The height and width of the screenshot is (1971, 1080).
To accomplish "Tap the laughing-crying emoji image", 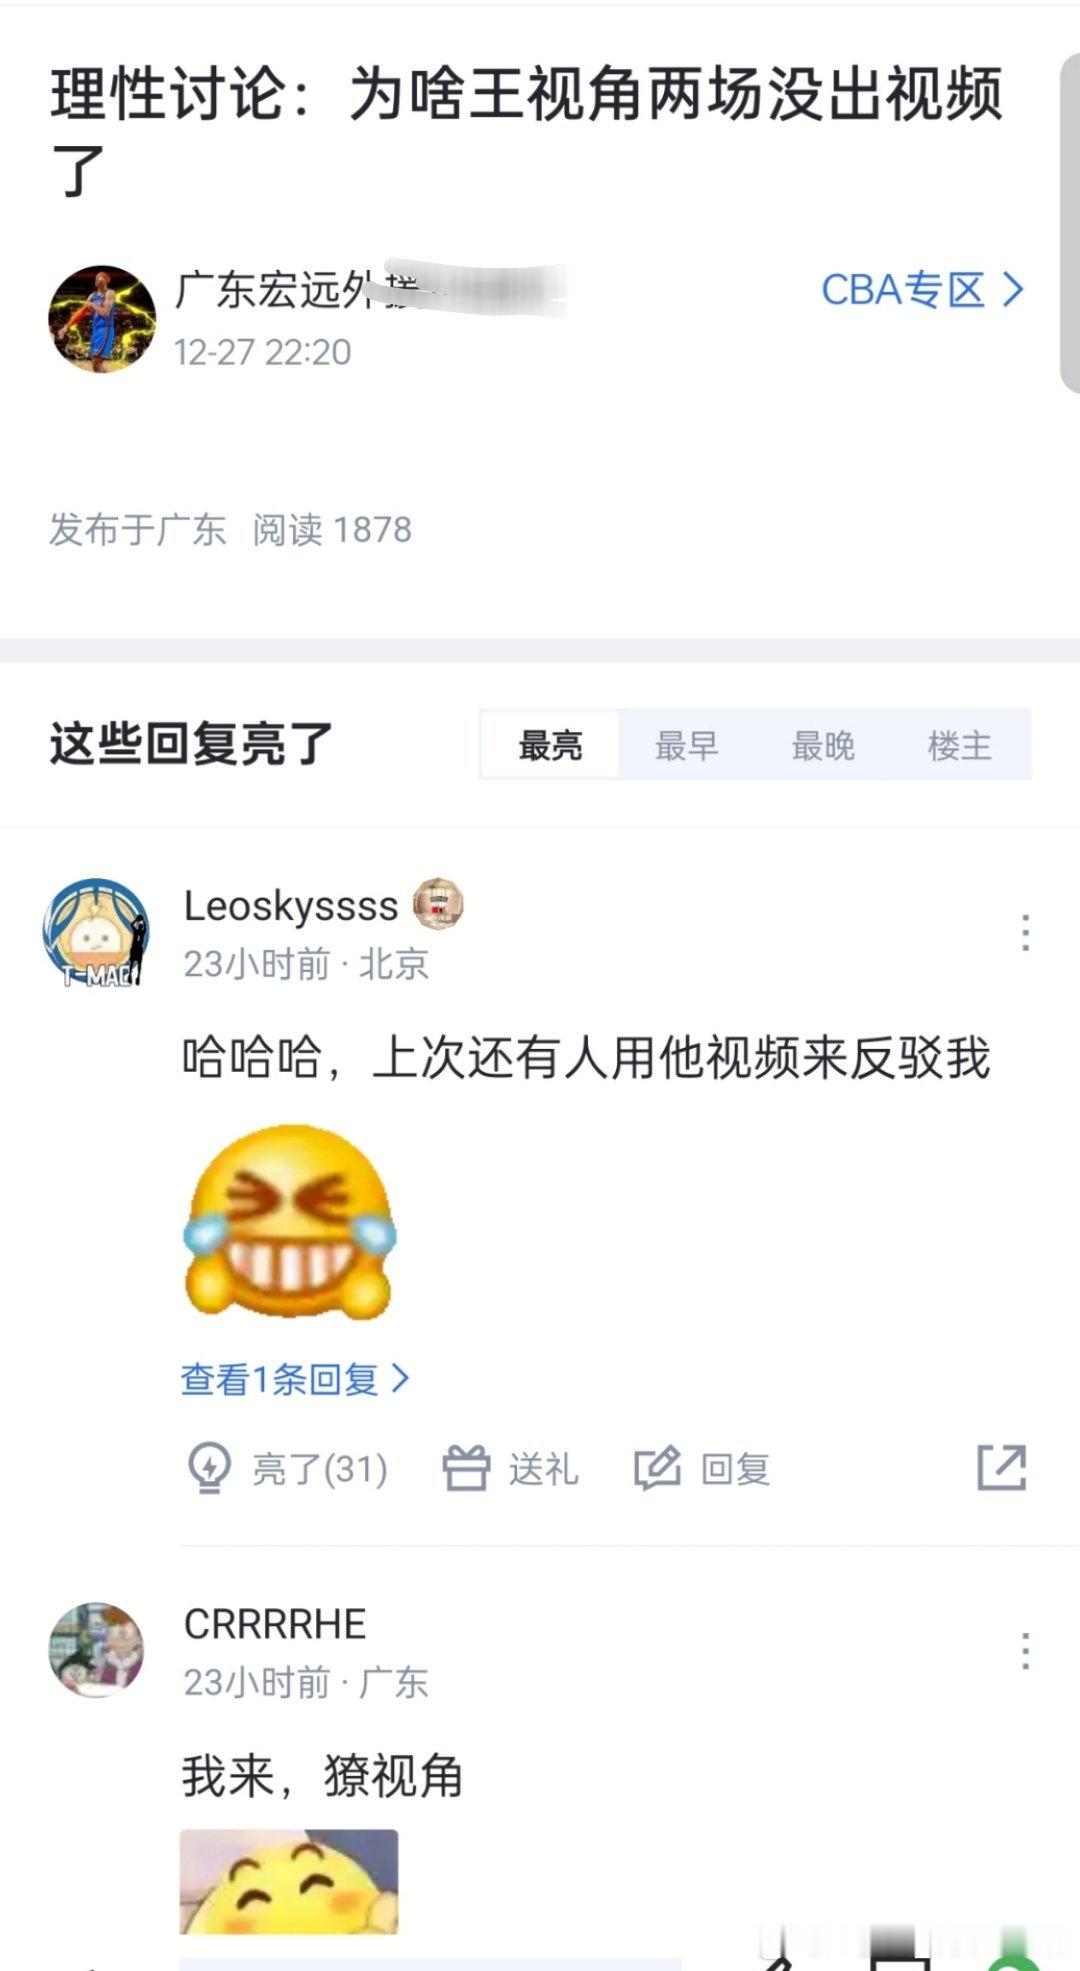I will [x=290, y=1221].
